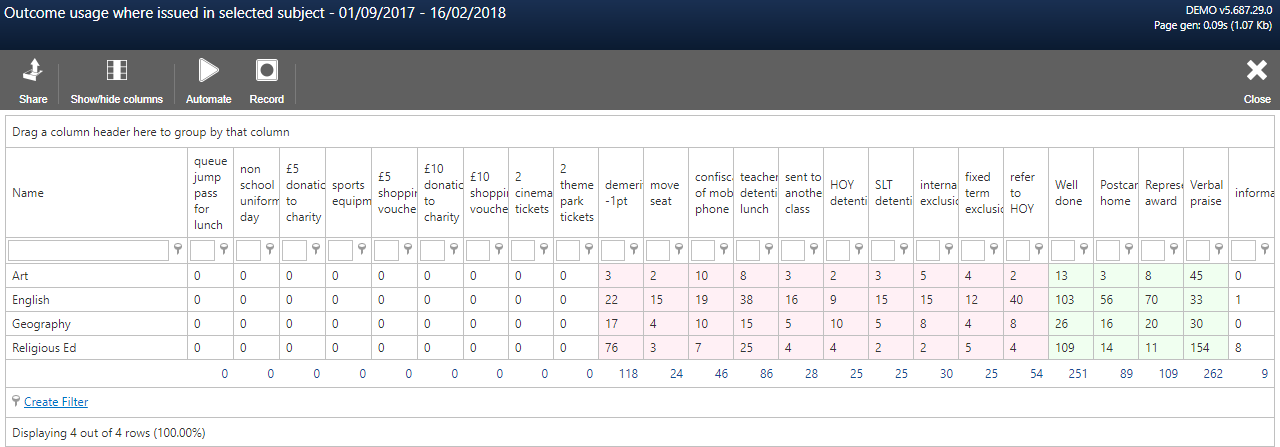The image size is (1280, 447).
Task: Open the Show/hide columns tool
Action: point(116,70)
